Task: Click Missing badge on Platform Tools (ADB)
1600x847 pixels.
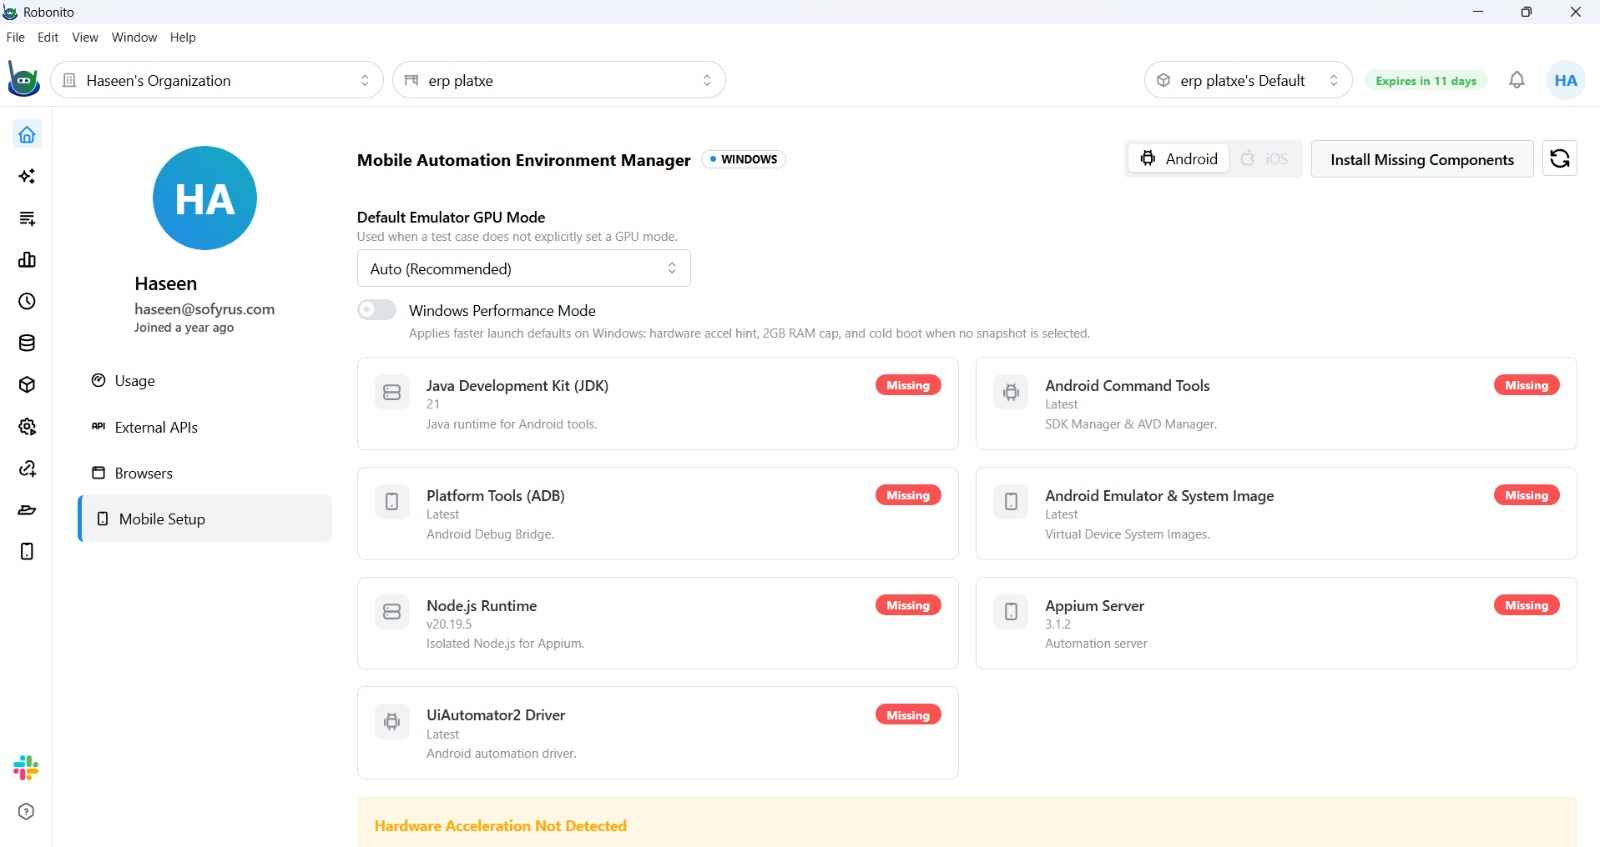Action: [x=908, y=495]
